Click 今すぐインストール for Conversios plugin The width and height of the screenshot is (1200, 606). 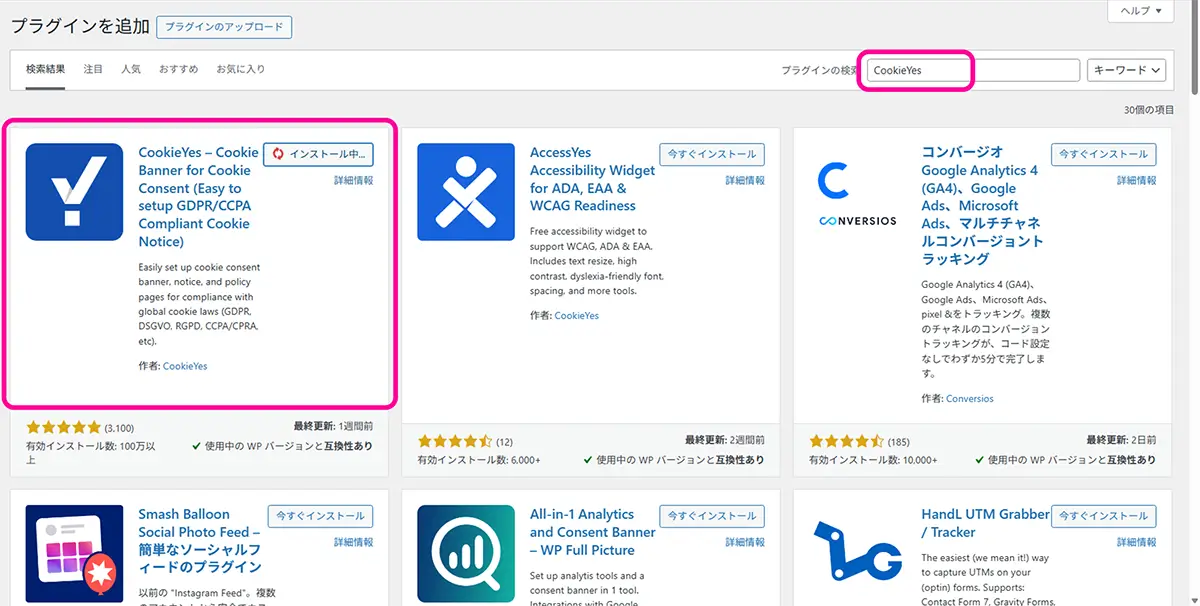coord(1104,154)
